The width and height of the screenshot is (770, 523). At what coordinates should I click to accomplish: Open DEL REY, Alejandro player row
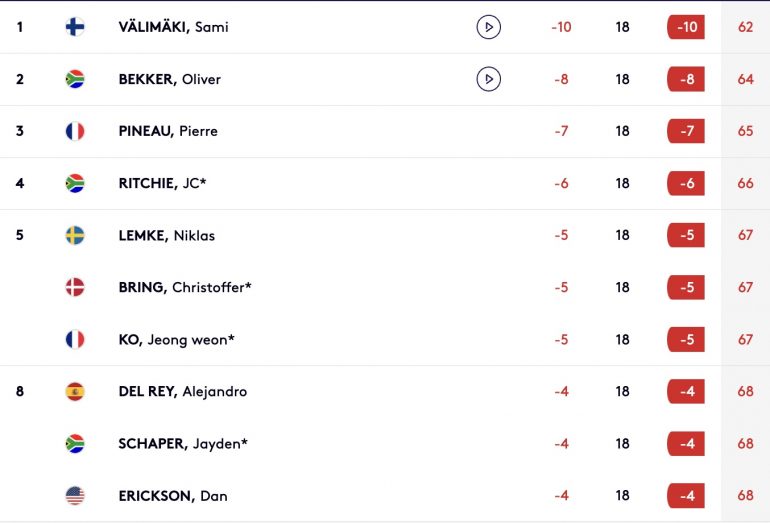tap(385, 391)
